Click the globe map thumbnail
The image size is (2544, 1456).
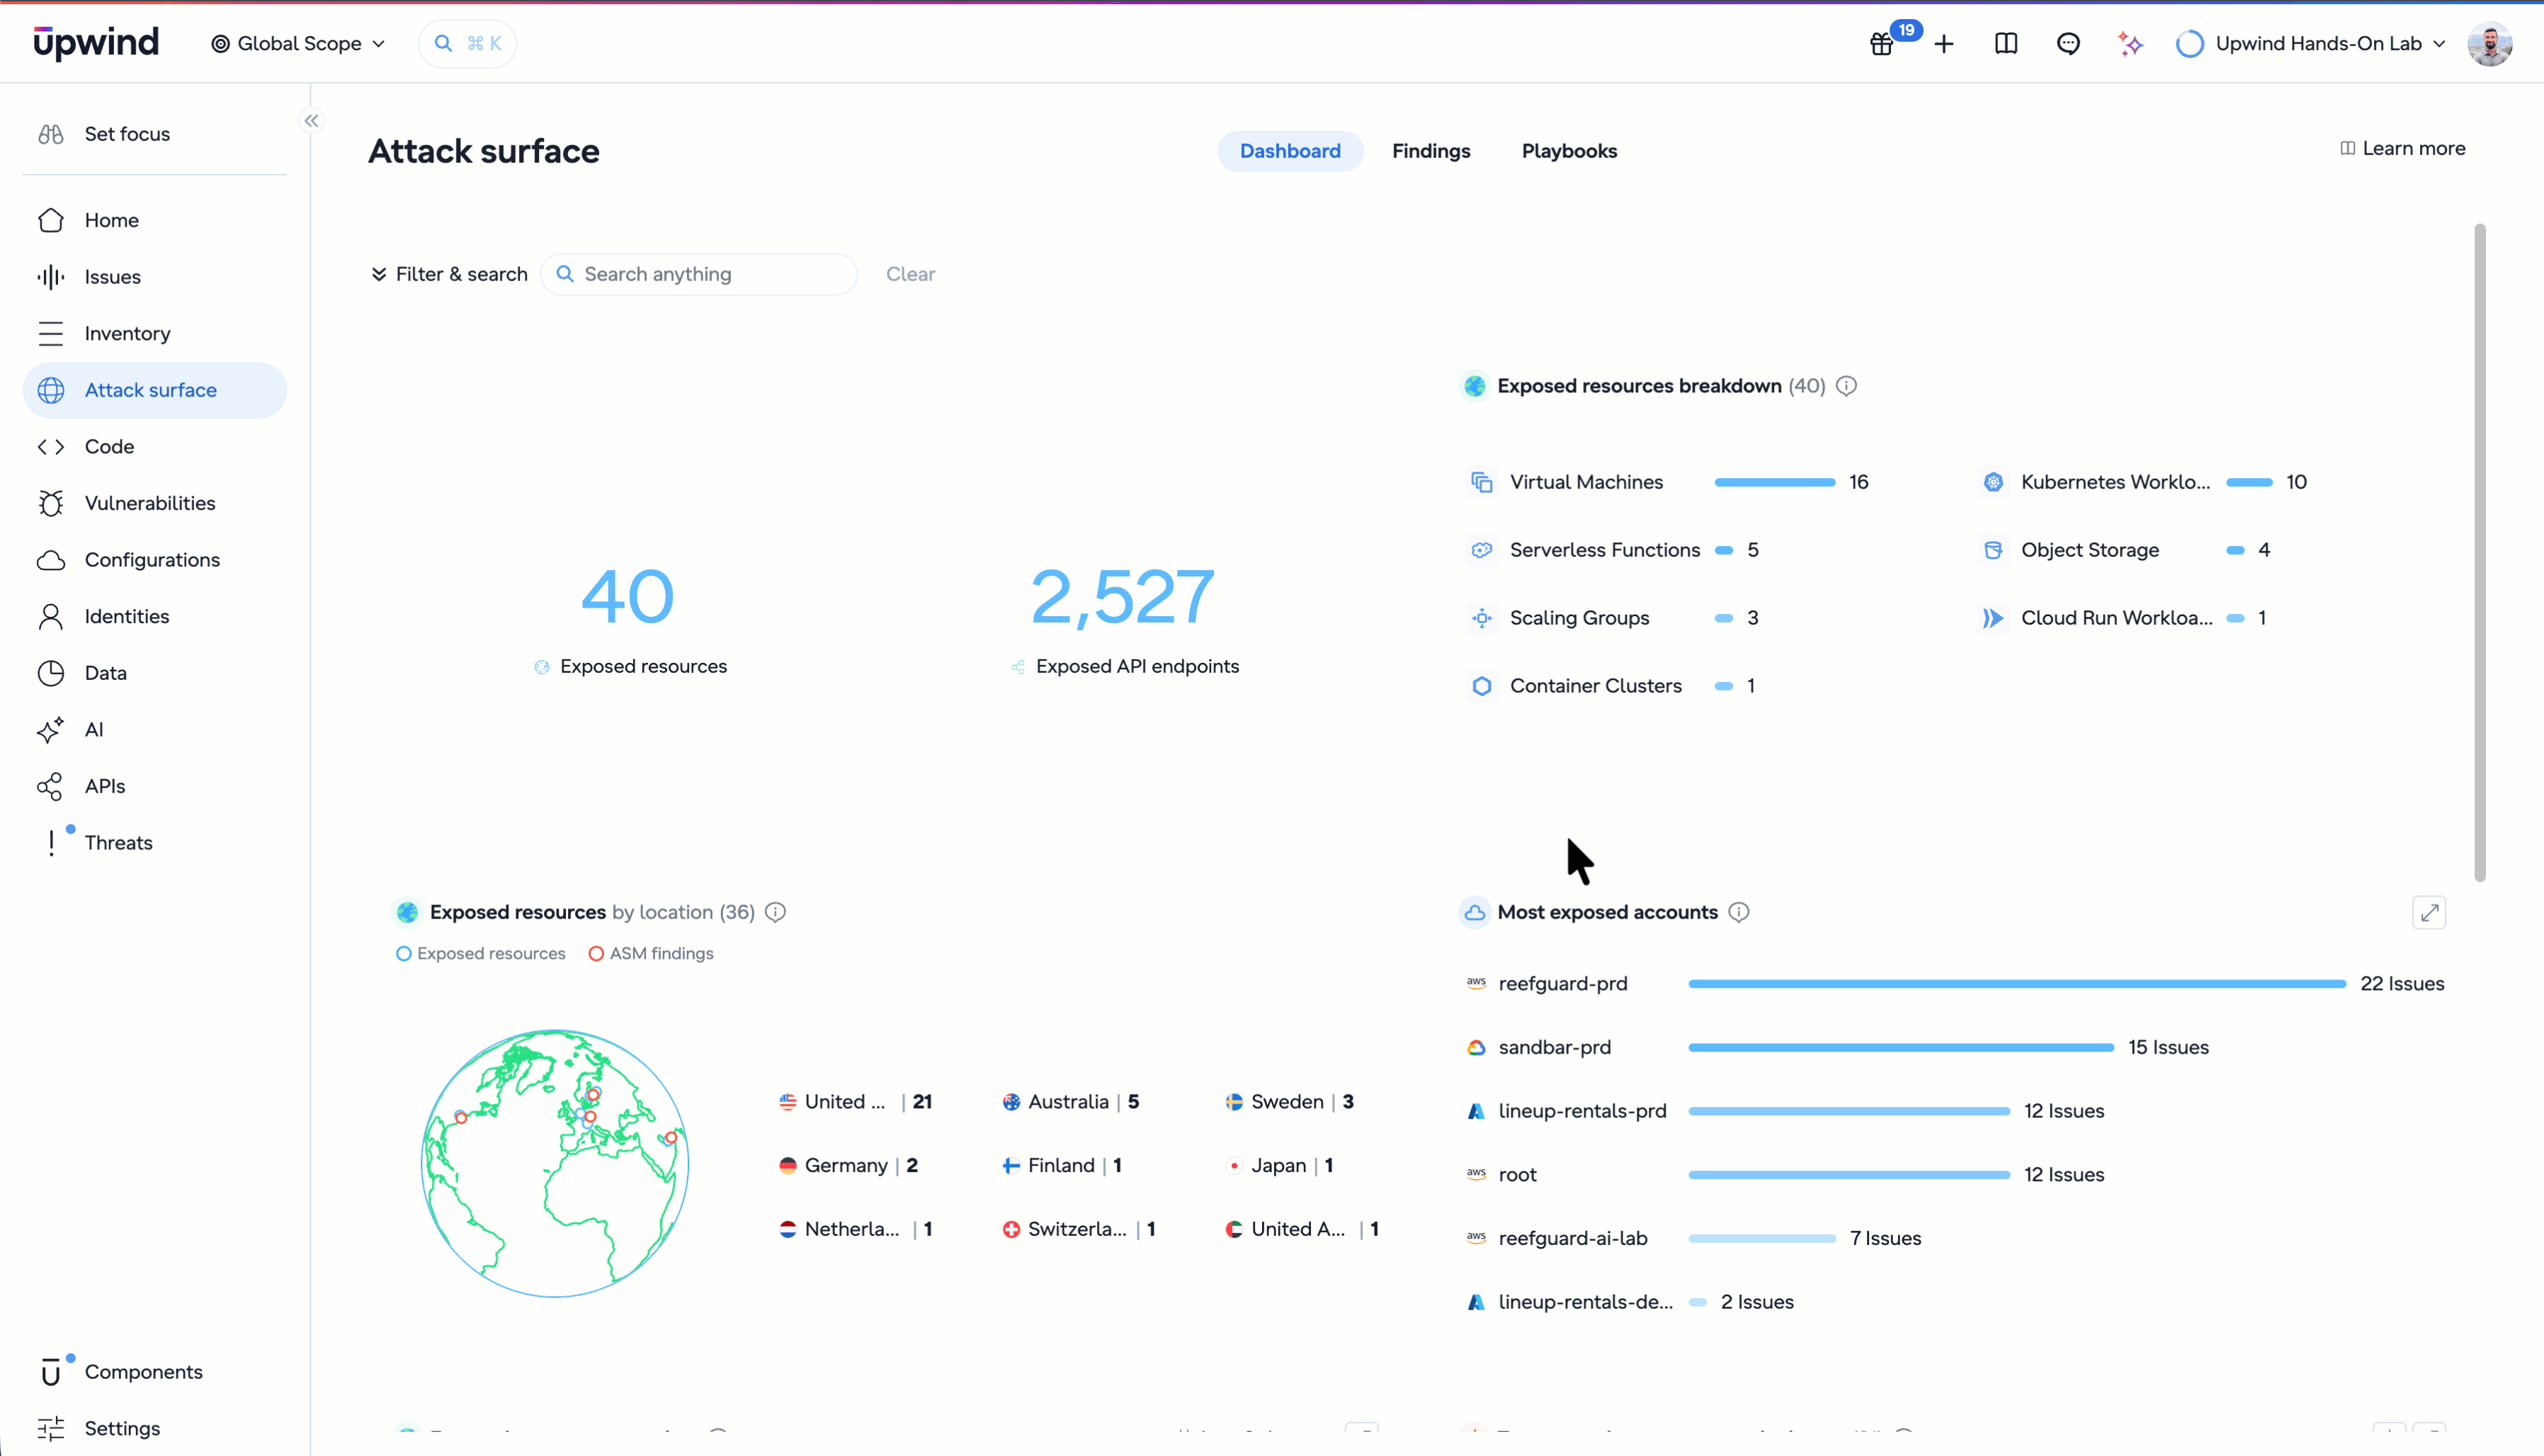pyautogui.click(x=555, y=1163)
